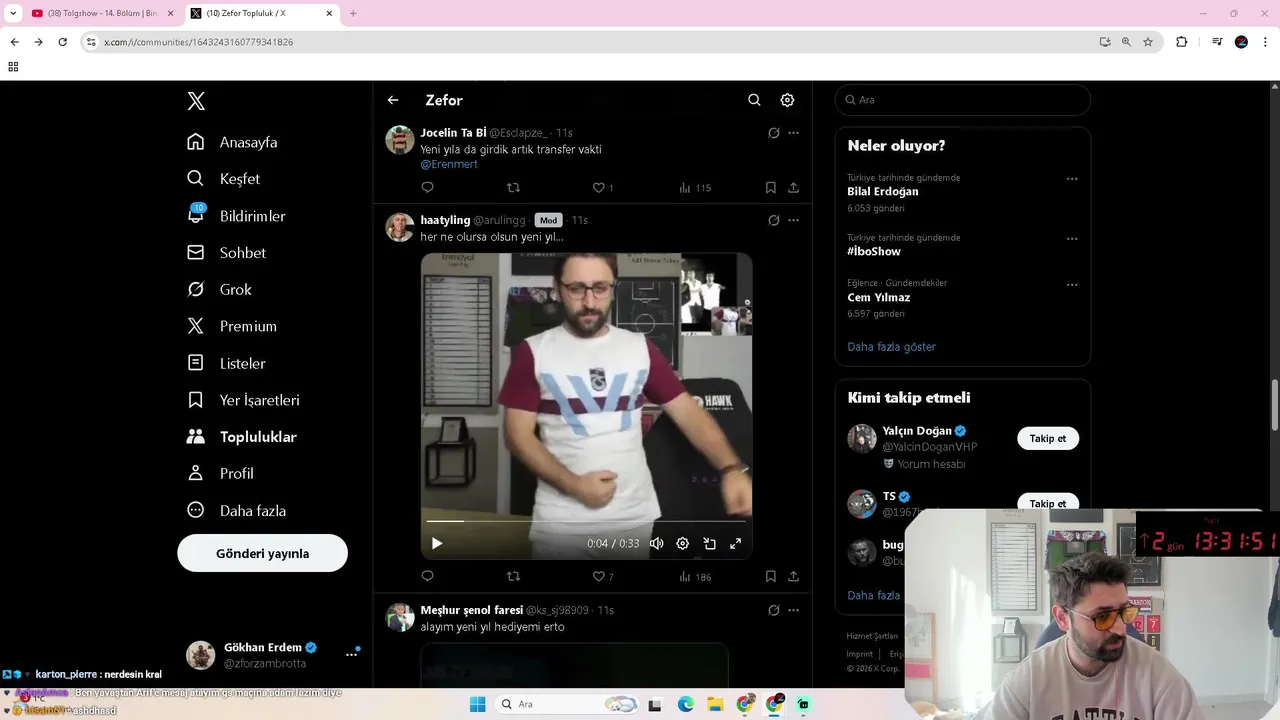Repost Jocelin Ta Bİ post

pos(513,188)
